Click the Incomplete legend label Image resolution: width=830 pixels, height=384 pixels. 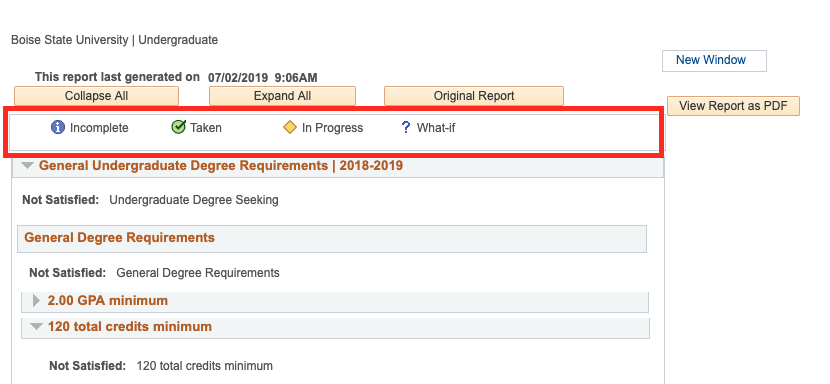[99, 128]
